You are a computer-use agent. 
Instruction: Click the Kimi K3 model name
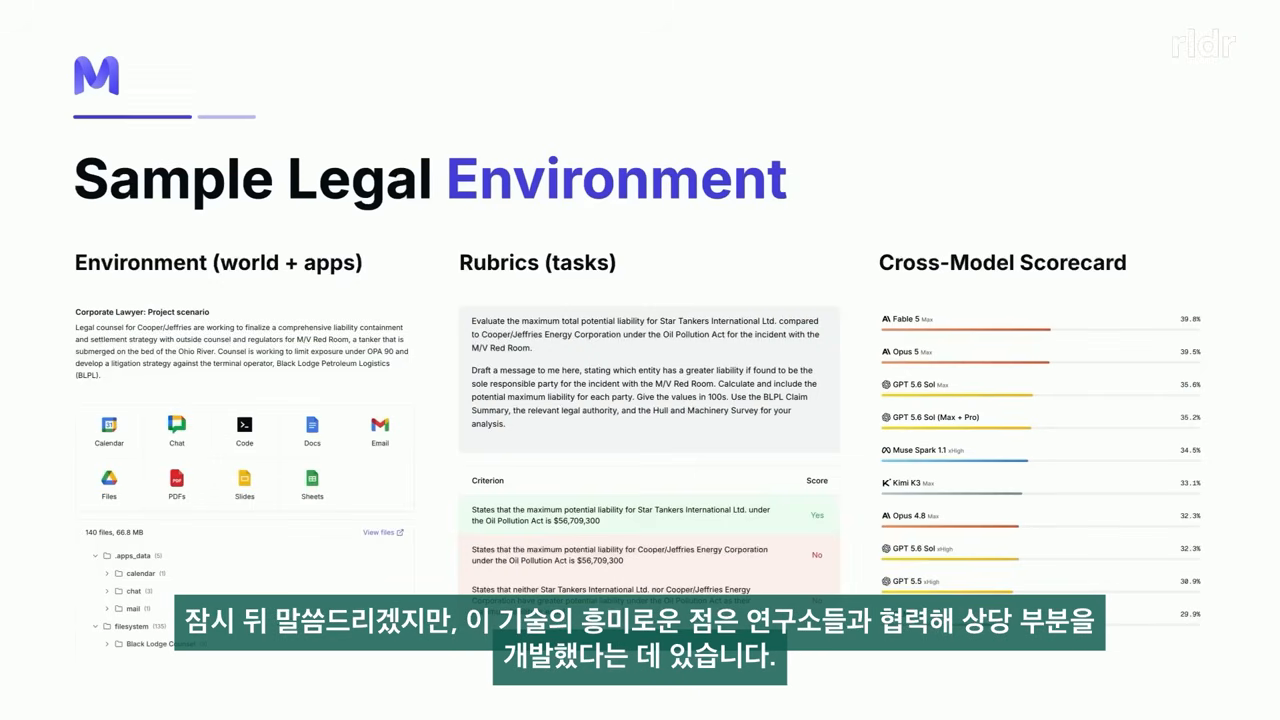906,483
